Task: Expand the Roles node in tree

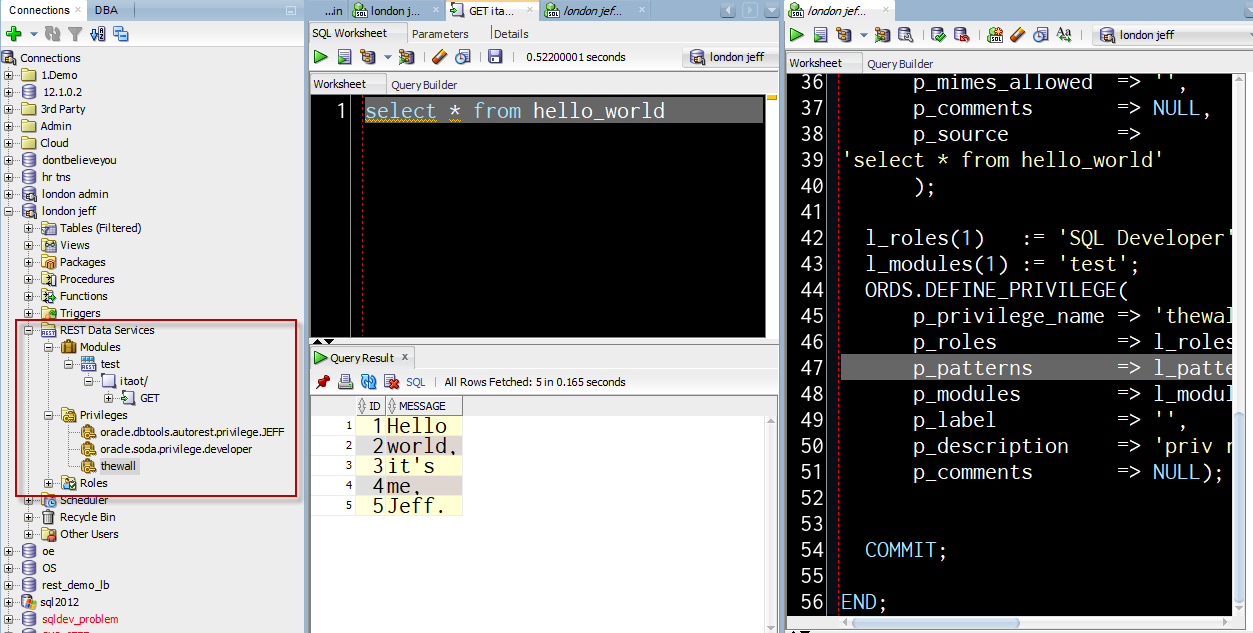Action: point(48,483)
